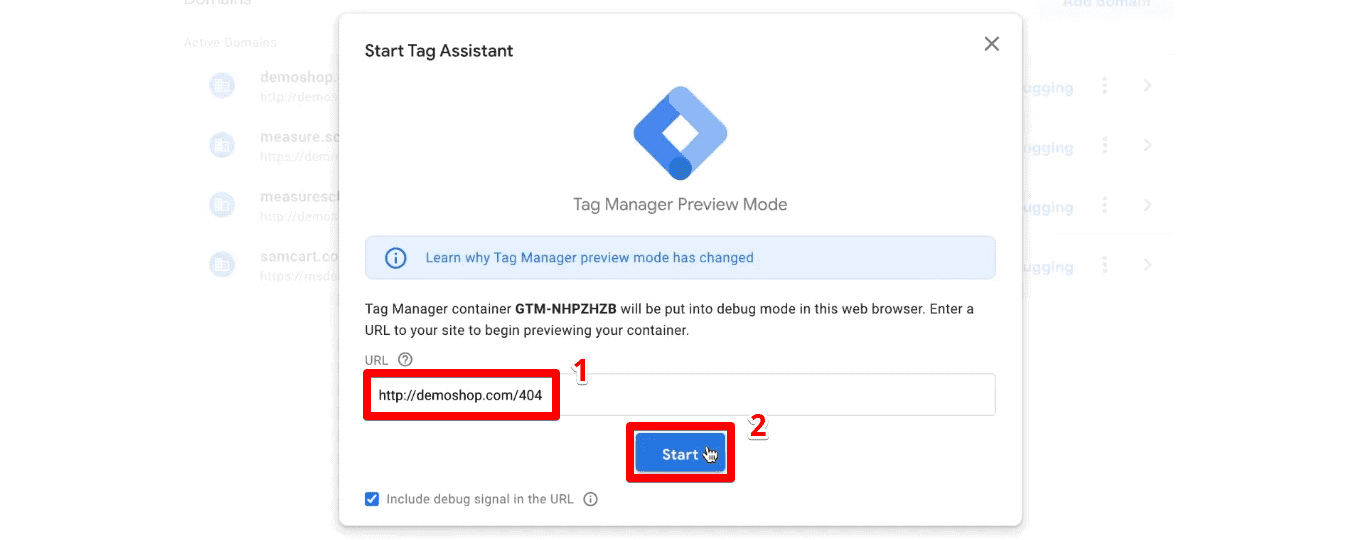
Task: Click the demoshop domain icon
Action: pos(221,86)
